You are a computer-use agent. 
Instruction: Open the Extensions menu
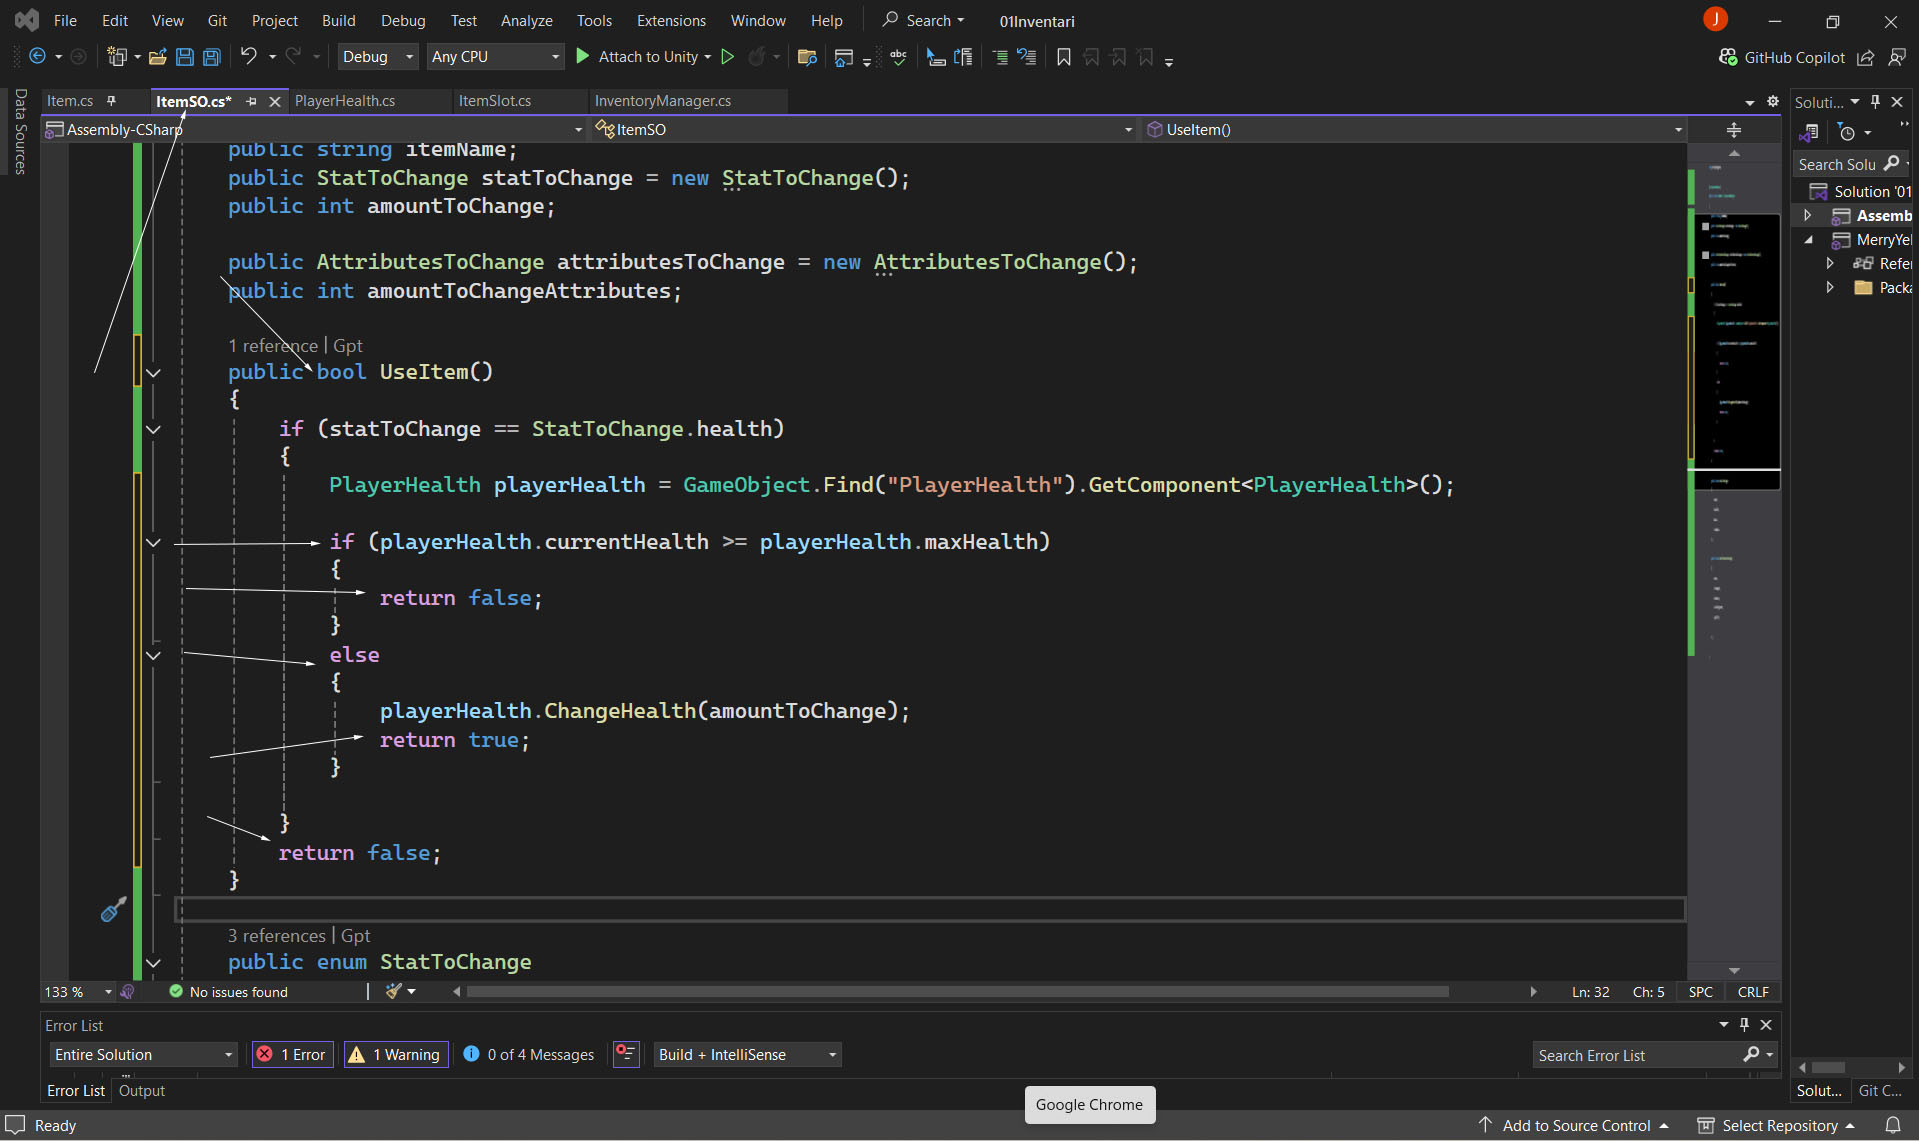click(670, 20)
